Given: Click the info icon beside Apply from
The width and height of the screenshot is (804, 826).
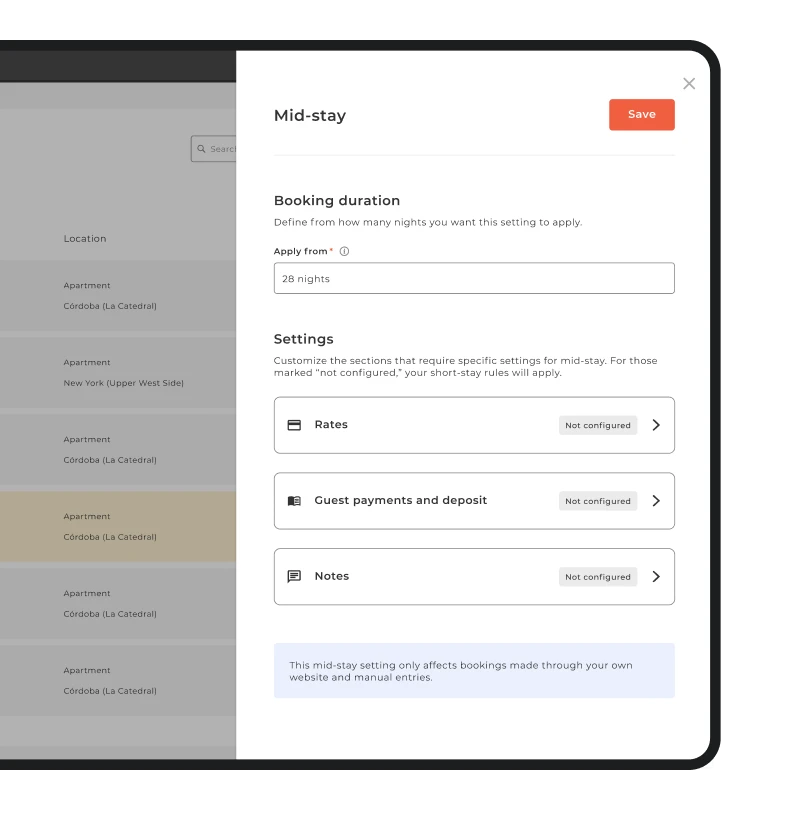Looking at the screenshot, I should point(344,251).
